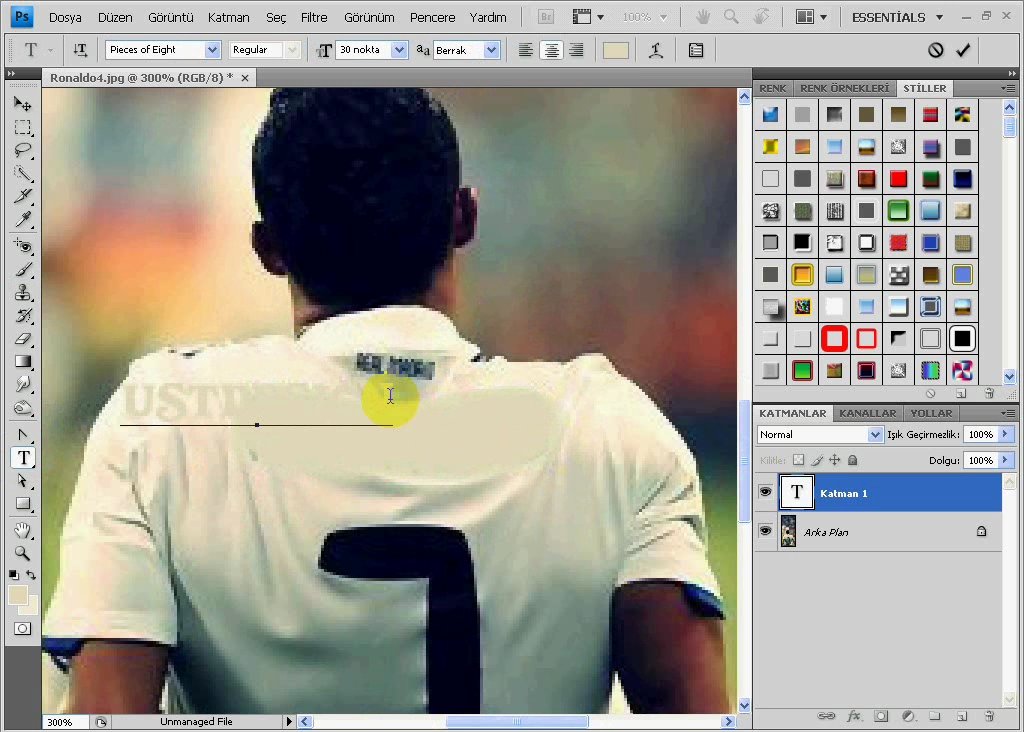Select the Gradient tool

pyautogui.click(x=23, y=361)
